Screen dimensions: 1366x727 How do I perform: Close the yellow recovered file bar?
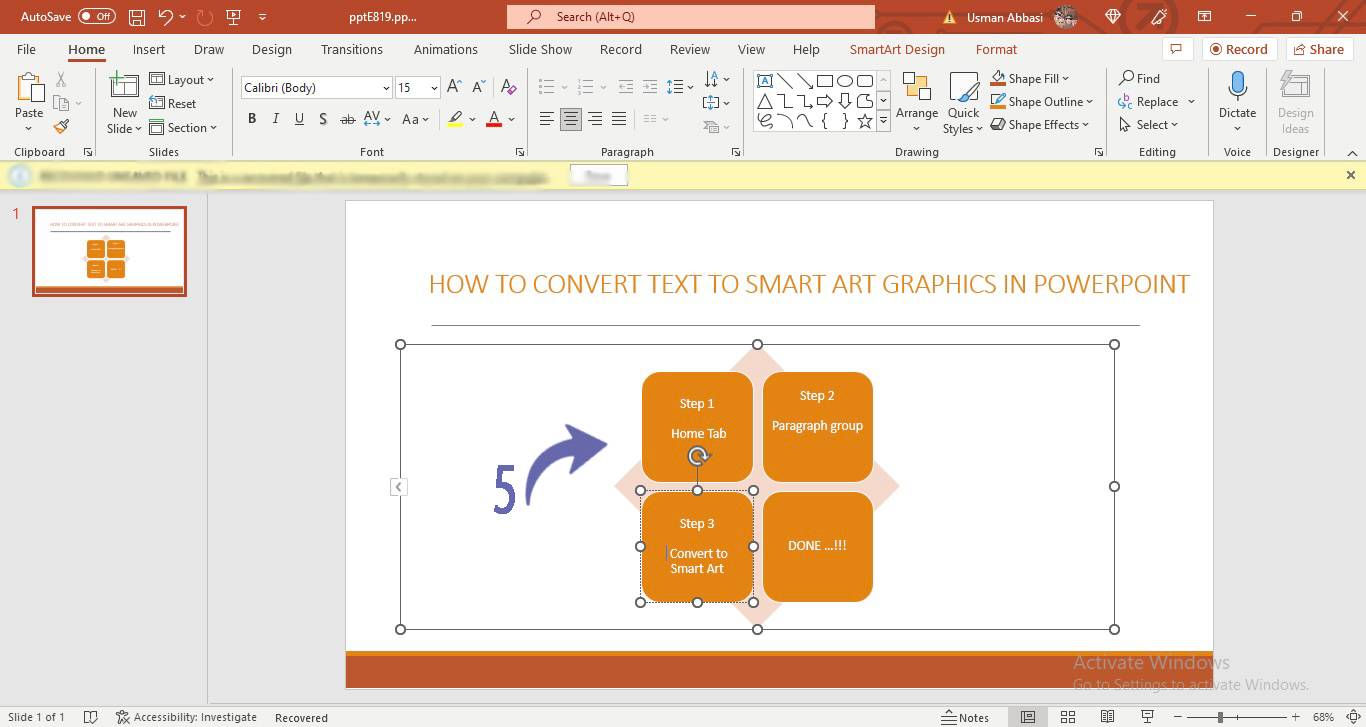click(1351, 175)
